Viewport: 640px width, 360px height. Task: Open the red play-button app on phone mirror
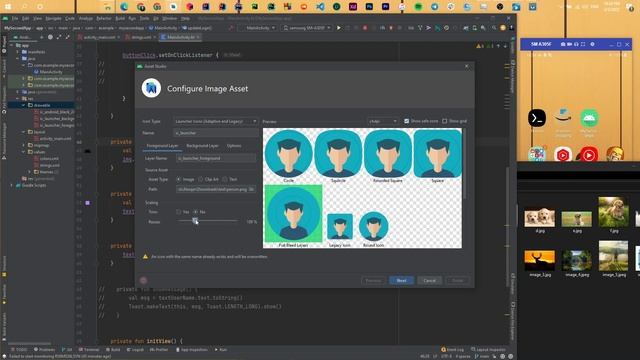pos(589,155)
